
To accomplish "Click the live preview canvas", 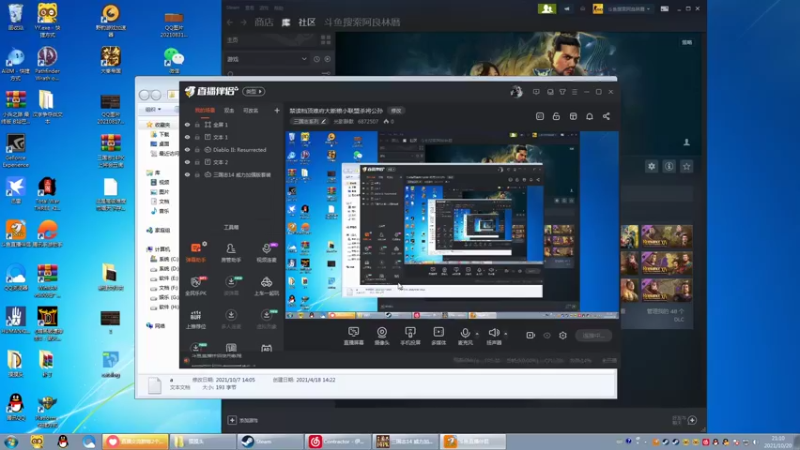I will point(452,225).
